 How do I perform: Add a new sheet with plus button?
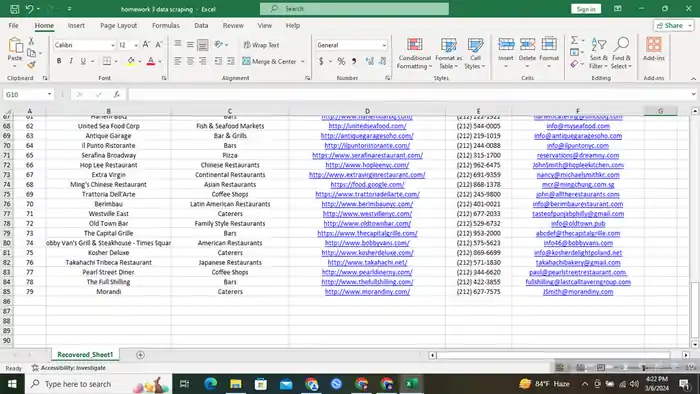click(140, 355)
